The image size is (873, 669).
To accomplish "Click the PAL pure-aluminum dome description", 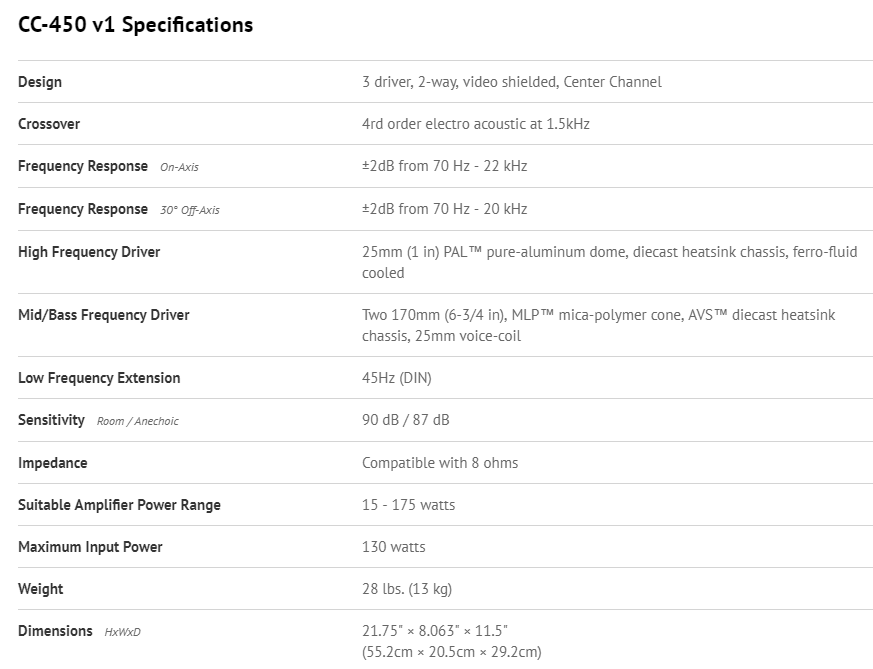I will pyautogui.click(x=609, y=262).
